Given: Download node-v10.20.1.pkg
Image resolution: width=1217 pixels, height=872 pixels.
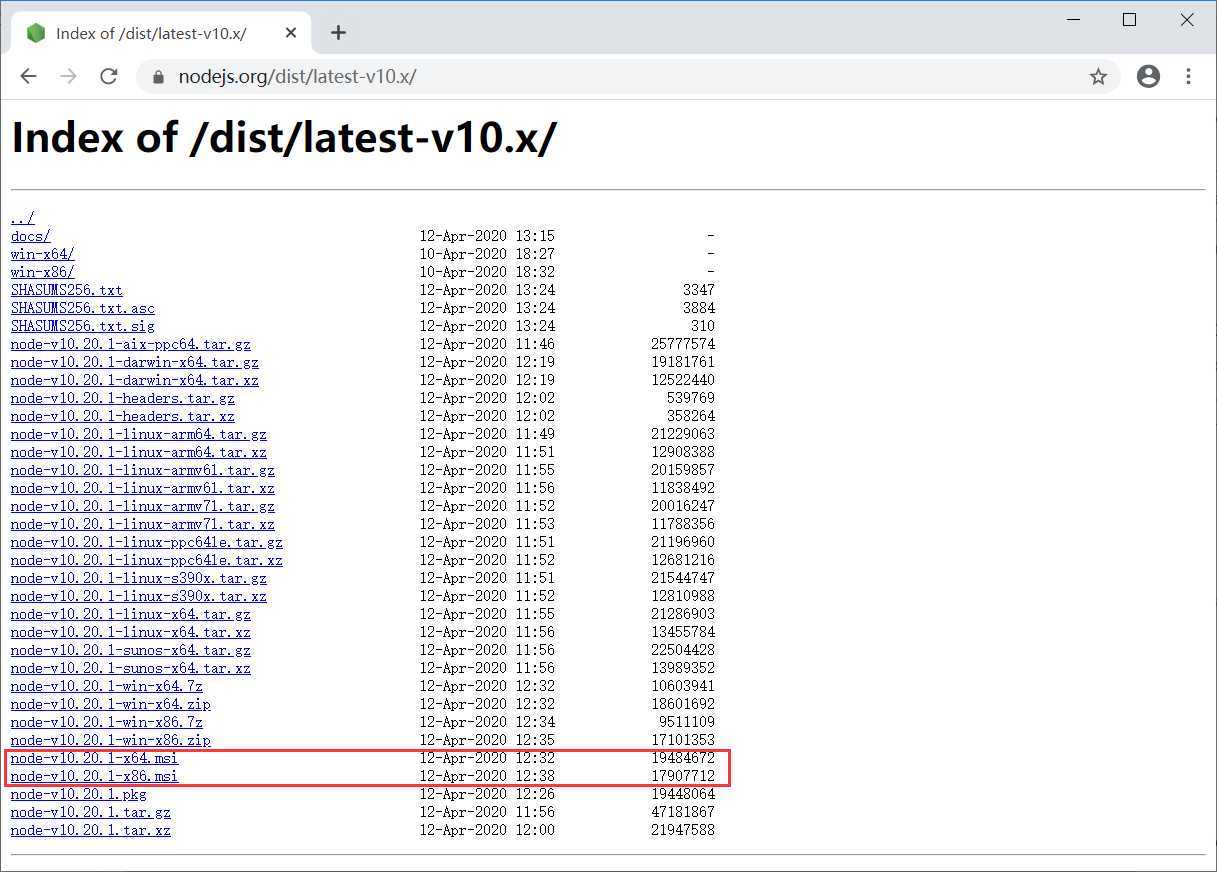Looking at the screenshot, I should (79, 794).
